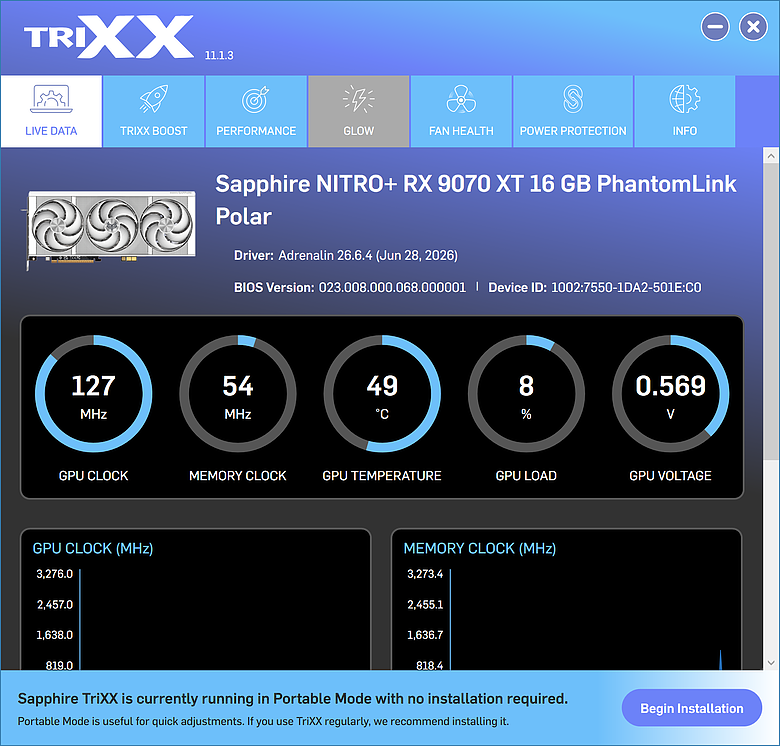Screen dimensions: 780x746
Task: Click the GPU LOAD gauge showing 8 %
Action: click(526, 393)
